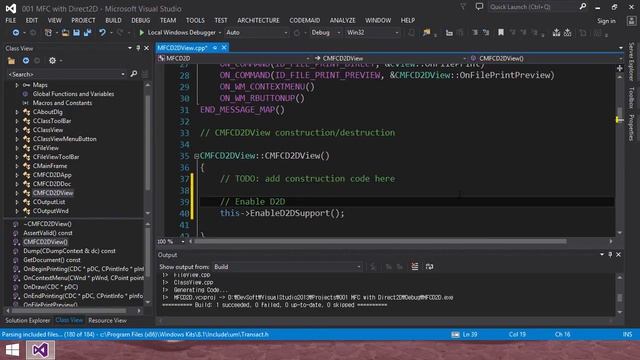Expand the CAboutDlg class node
The height and width of the screenshot is (360, 640).
[17, 112]
